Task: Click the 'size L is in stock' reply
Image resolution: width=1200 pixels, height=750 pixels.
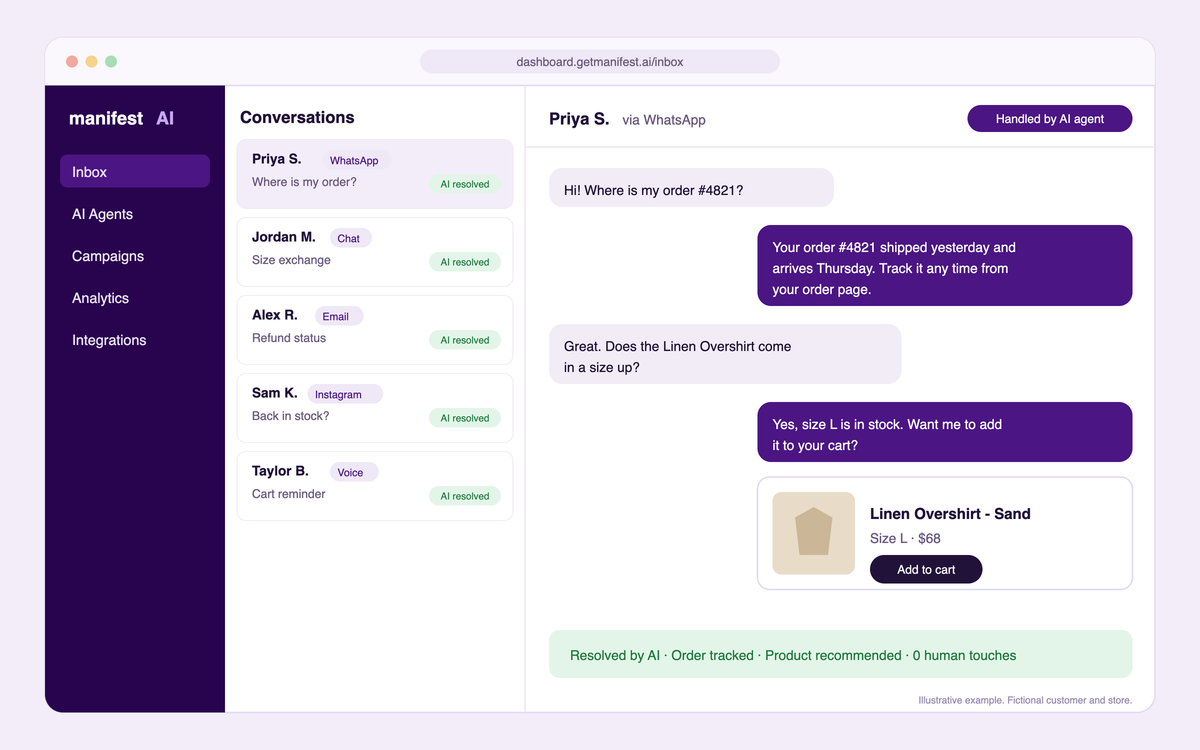Action: 945,432
